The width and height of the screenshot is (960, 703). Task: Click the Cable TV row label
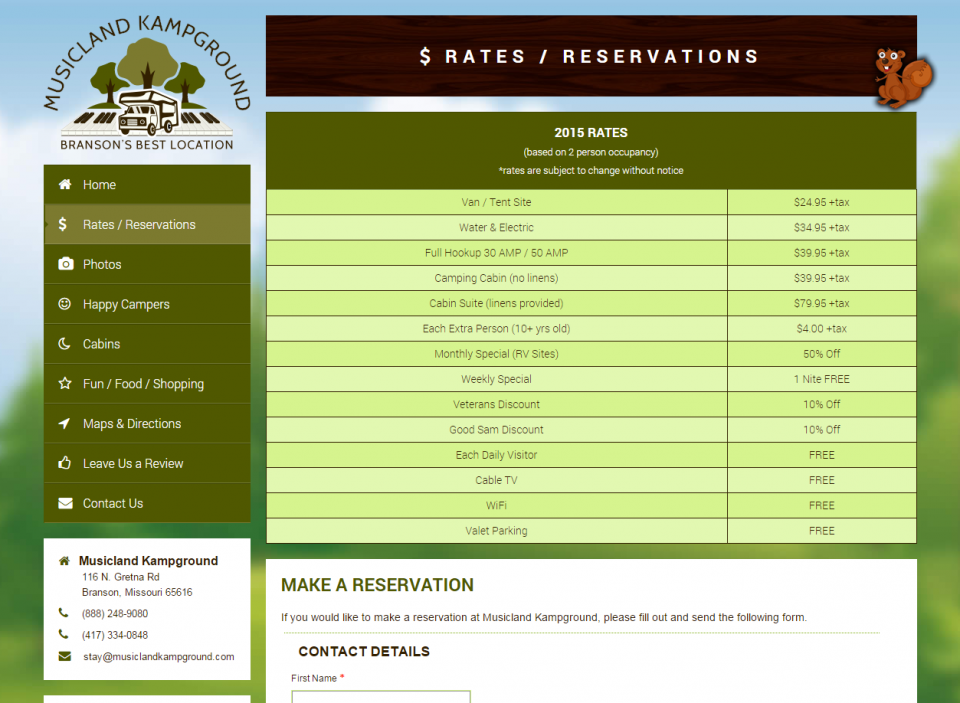[497, 480]
